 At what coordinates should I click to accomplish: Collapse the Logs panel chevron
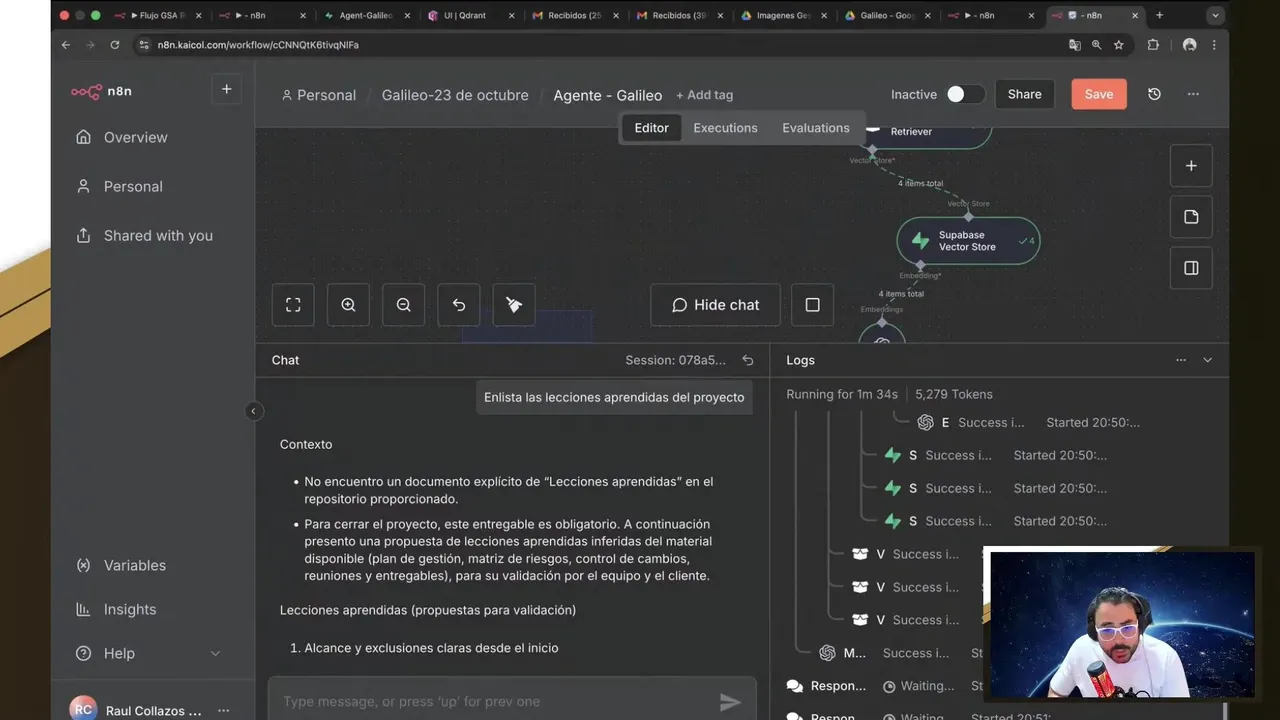(1207, 360)
